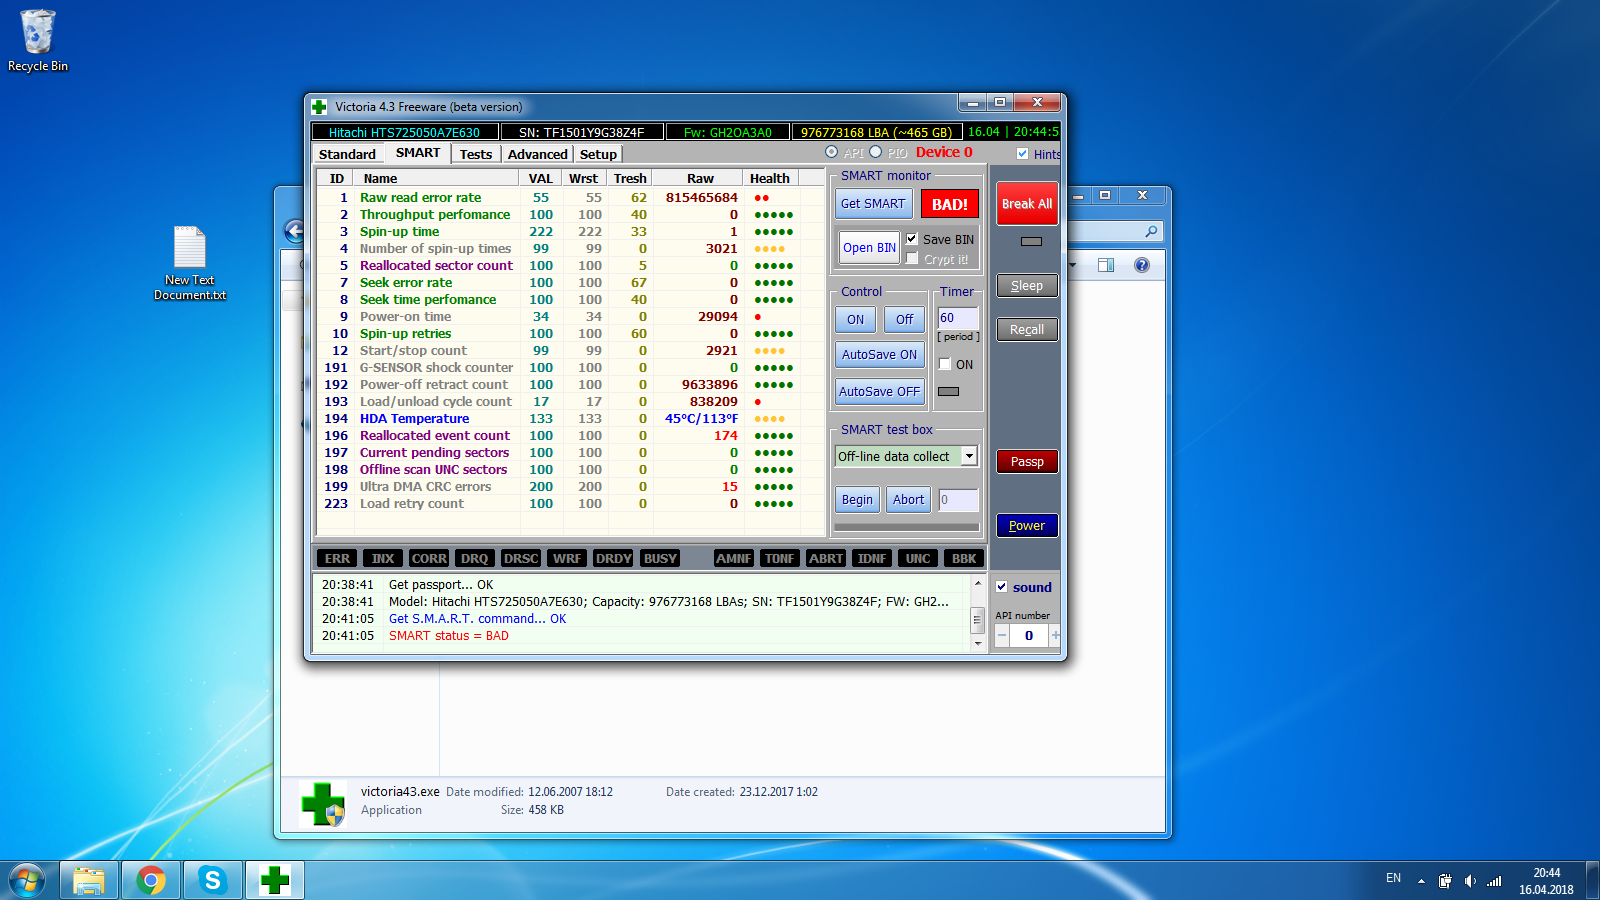Select the PIO radio button
Screen dimensions: 1600x900
pyautogui.click(x=876, y=152)
